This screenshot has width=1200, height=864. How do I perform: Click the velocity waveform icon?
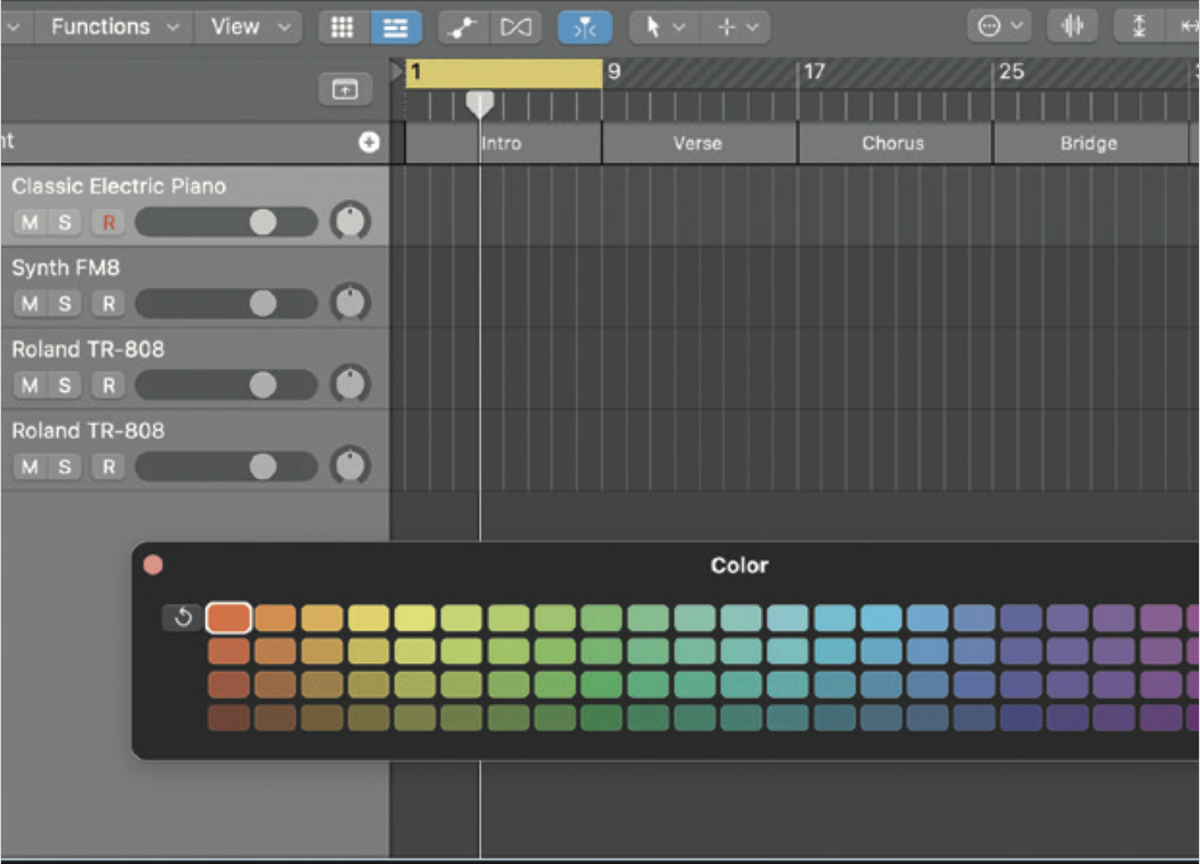1072,26
